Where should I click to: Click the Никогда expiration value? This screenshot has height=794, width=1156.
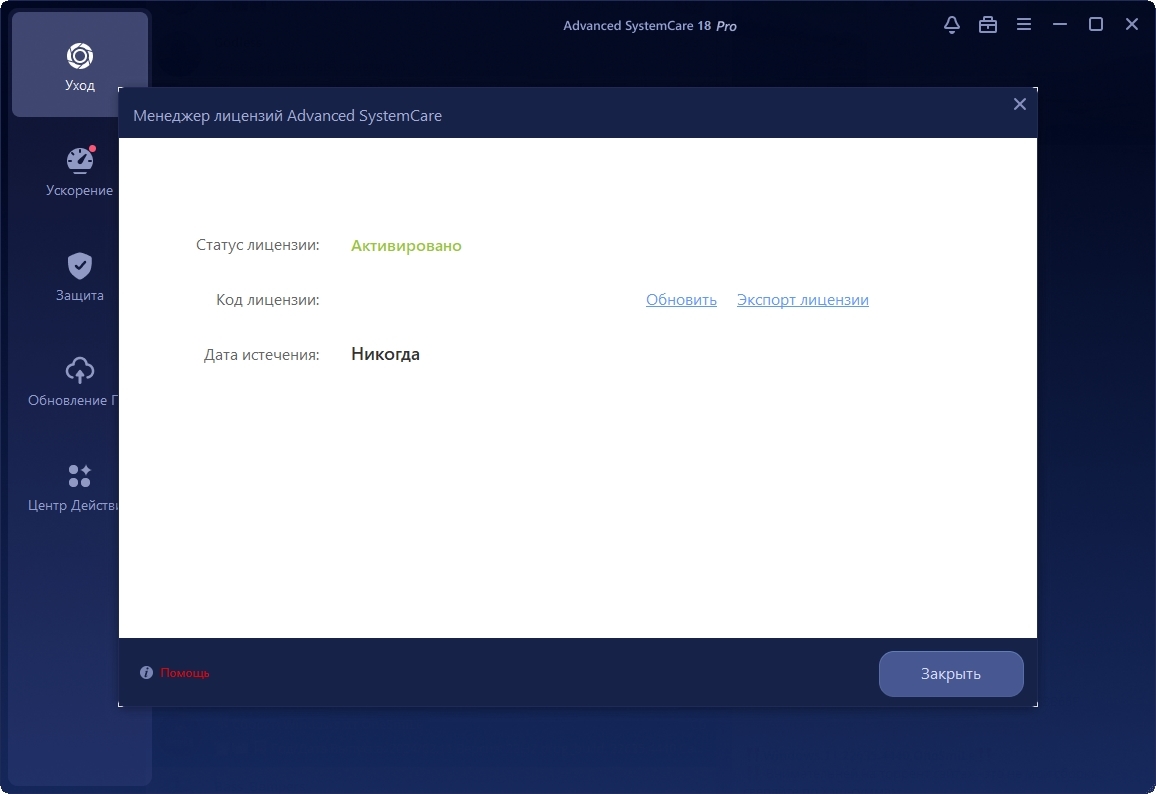click(x=386, y=354)
